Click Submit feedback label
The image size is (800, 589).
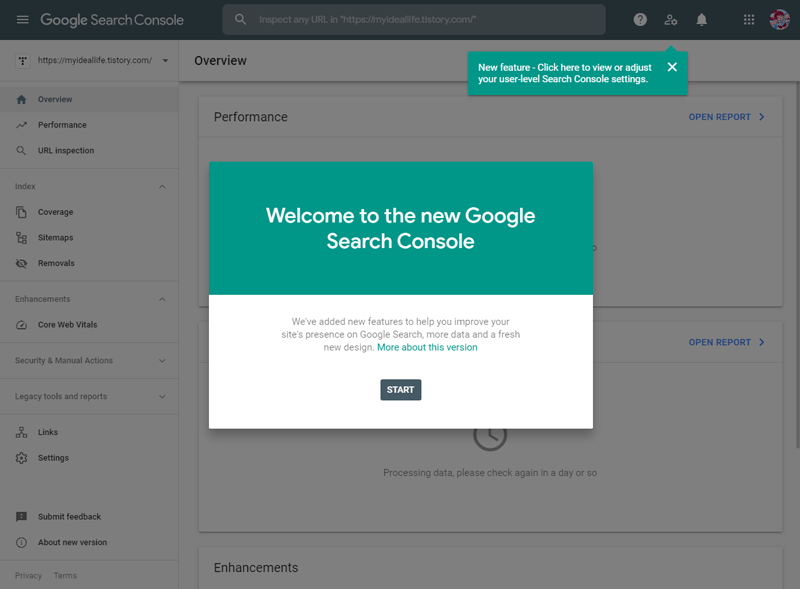(69, 517)
